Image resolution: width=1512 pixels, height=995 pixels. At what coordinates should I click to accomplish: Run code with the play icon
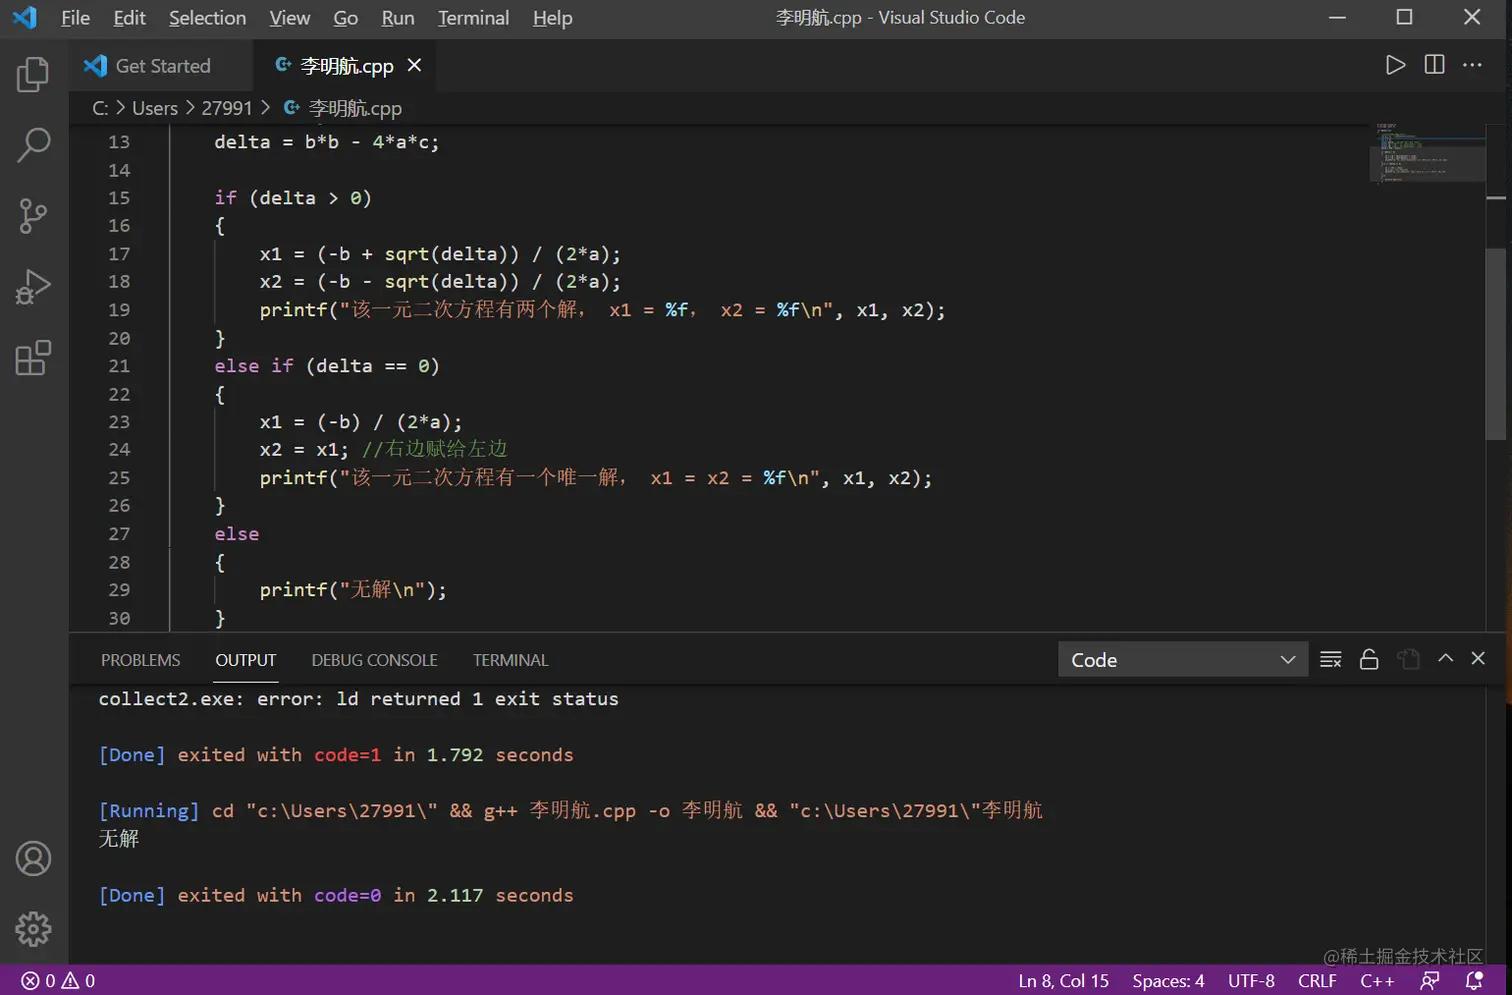(x=1395, y=65)
